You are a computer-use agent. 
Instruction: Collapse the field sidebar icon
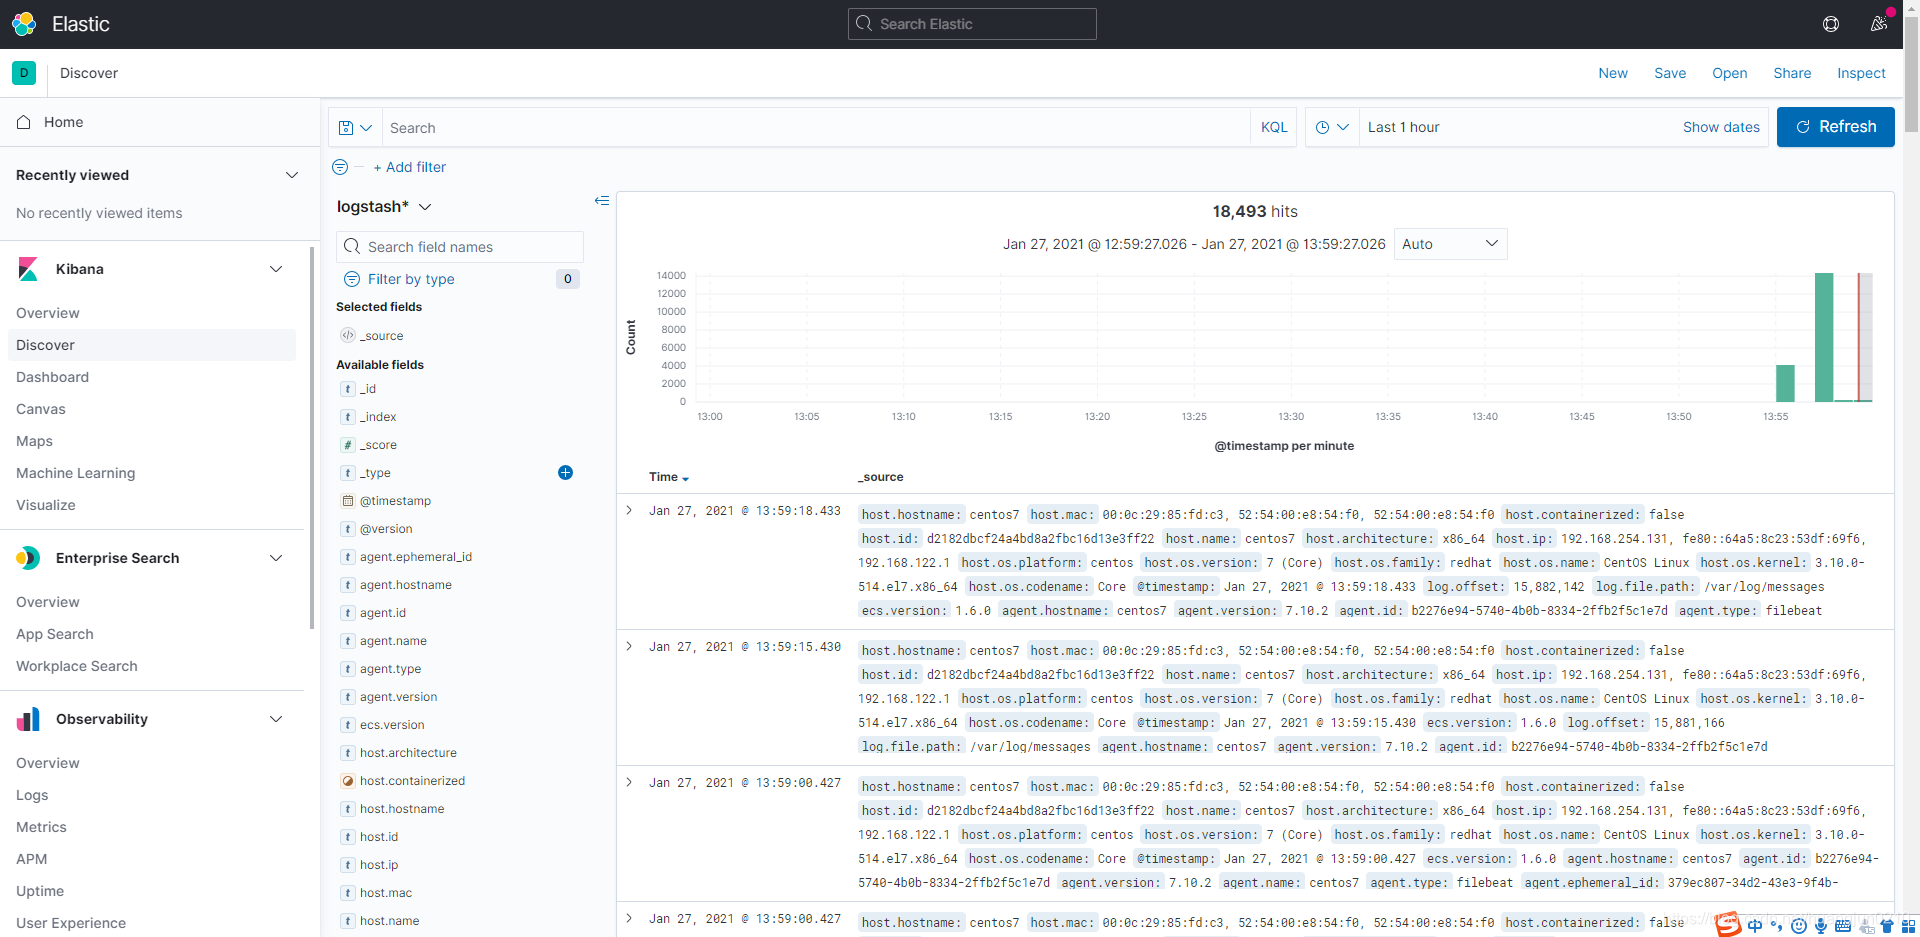(602, 201)
